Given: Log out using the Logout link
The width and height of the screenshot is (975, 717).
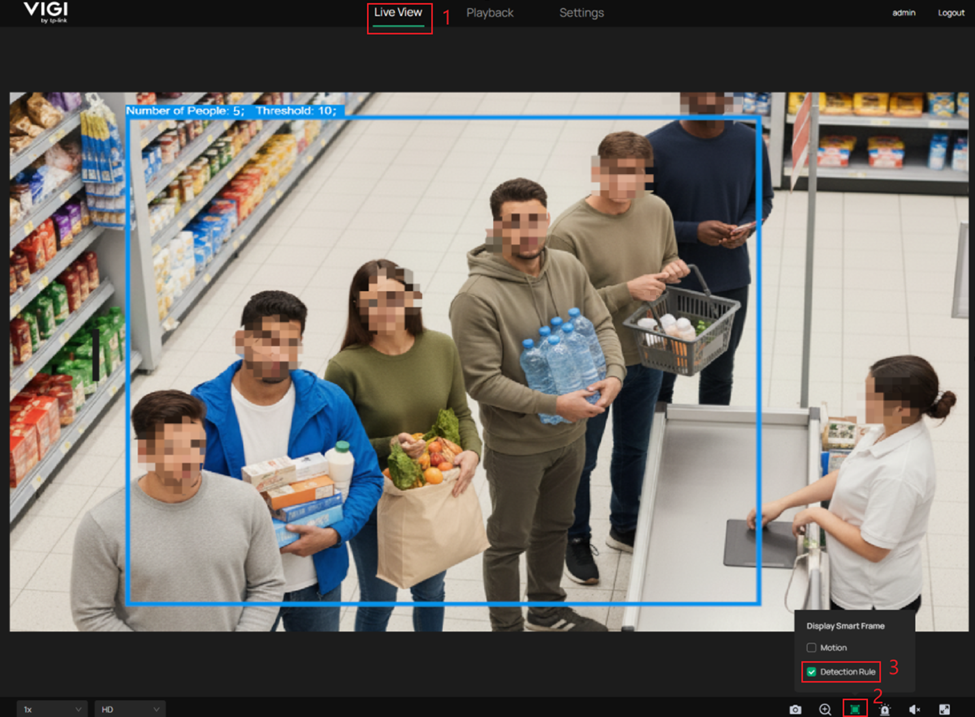Looking at the screenshot, I should [x=951, y=12].
